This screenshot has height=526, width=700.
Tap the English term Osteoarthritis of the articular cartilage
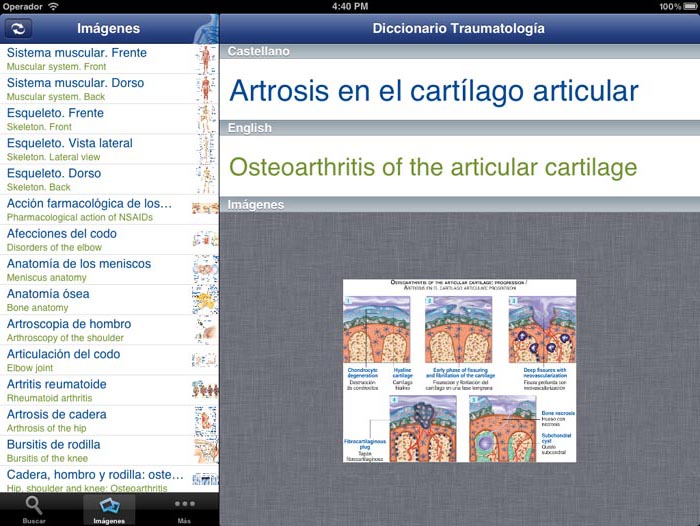pyautogui.click(x=433, y=167)
